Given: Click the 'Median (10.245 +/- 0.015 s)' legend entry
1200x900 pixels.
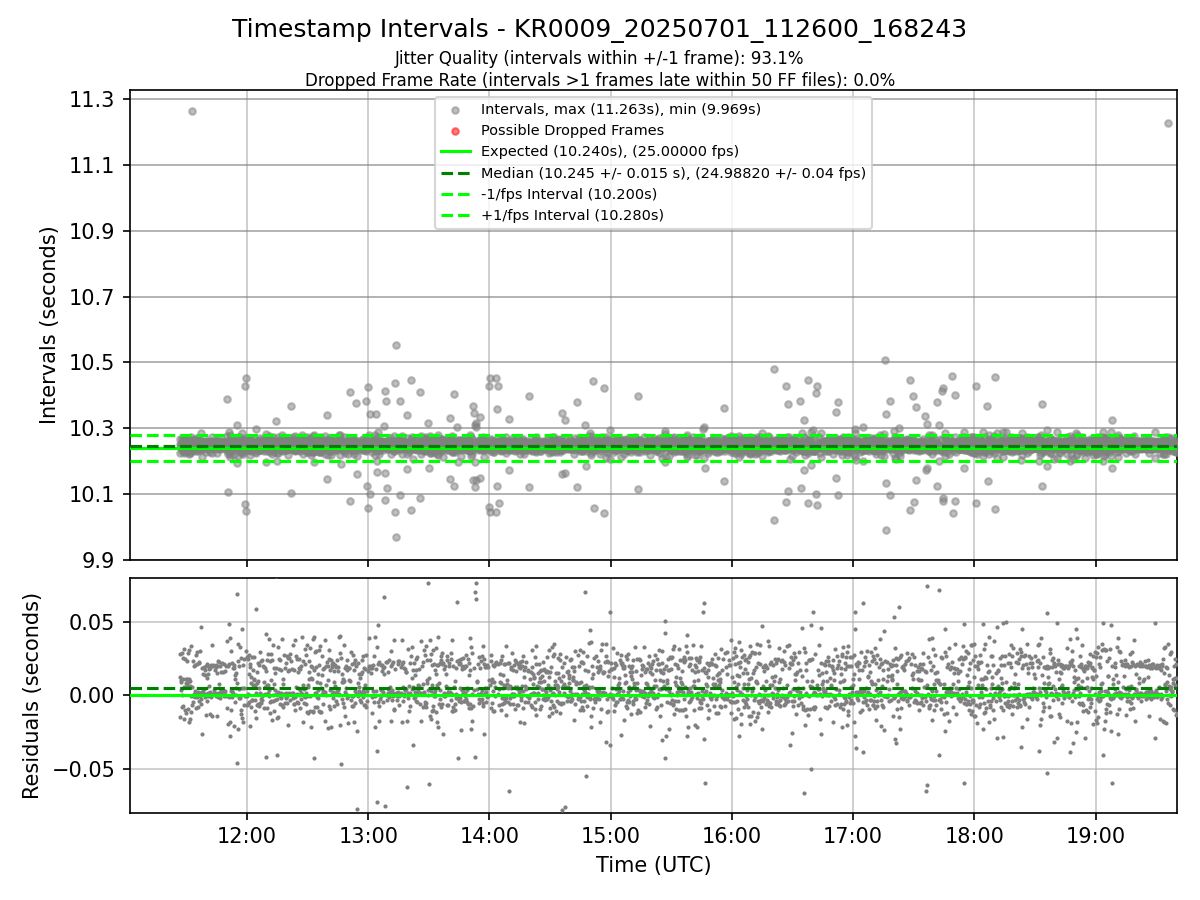Looking at the screenshot, I should (x=673, y=172).
